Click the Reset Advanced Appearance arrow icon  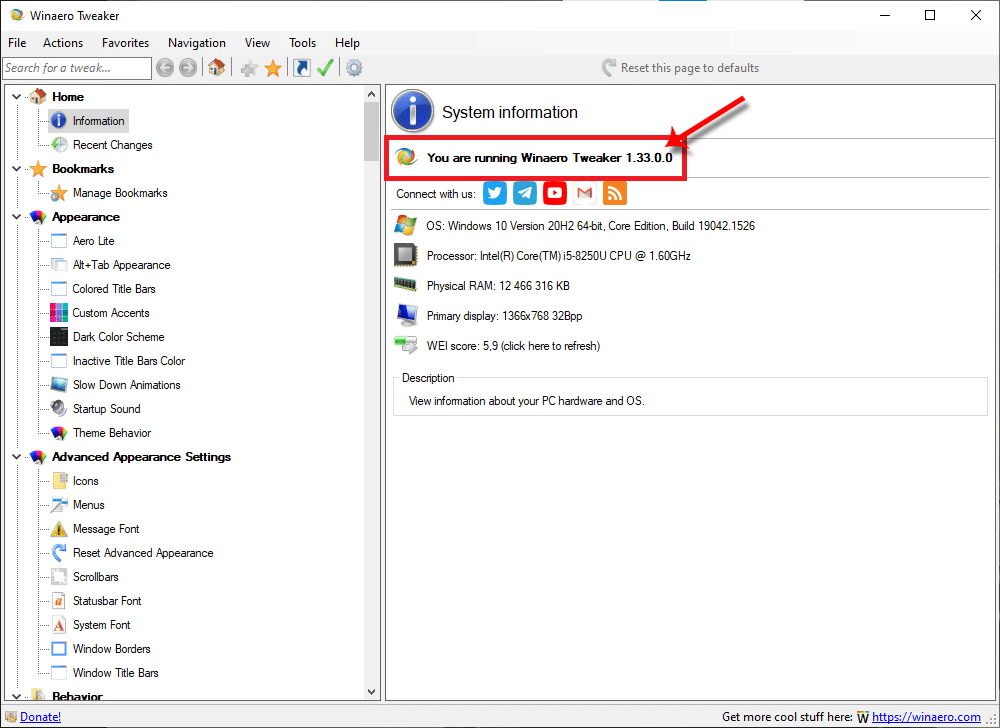[59, 553]
